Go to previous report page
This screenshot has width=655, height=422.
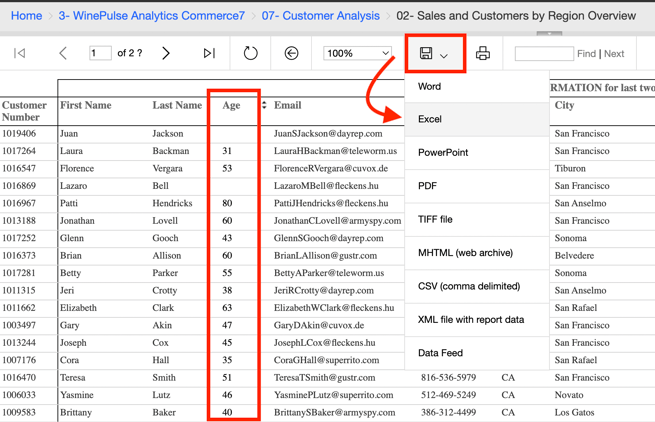click(x=63, y=53)
